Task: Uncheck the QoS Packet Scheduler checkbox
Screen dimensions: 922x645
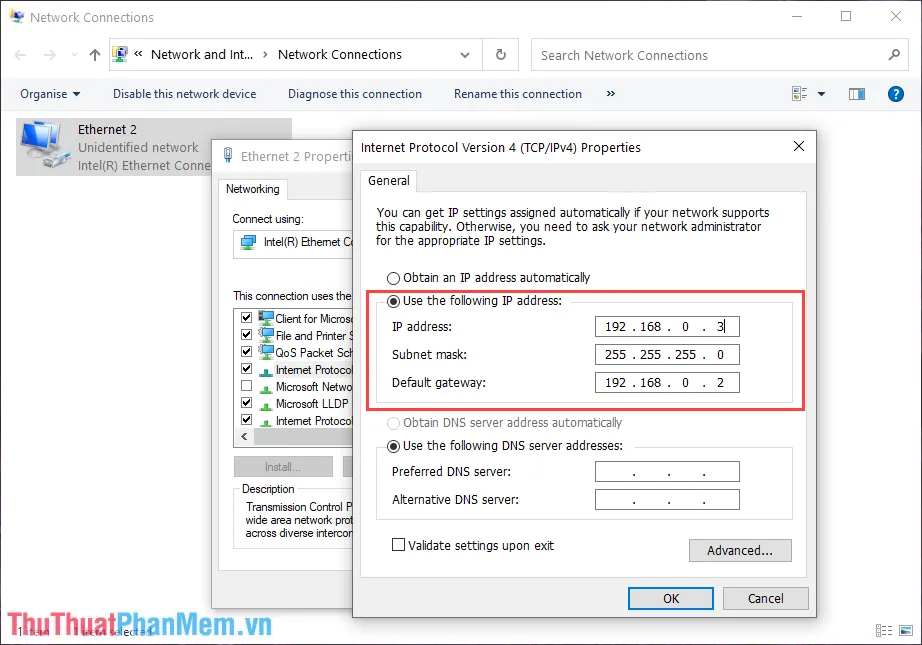Action: [x=246, y=353]
